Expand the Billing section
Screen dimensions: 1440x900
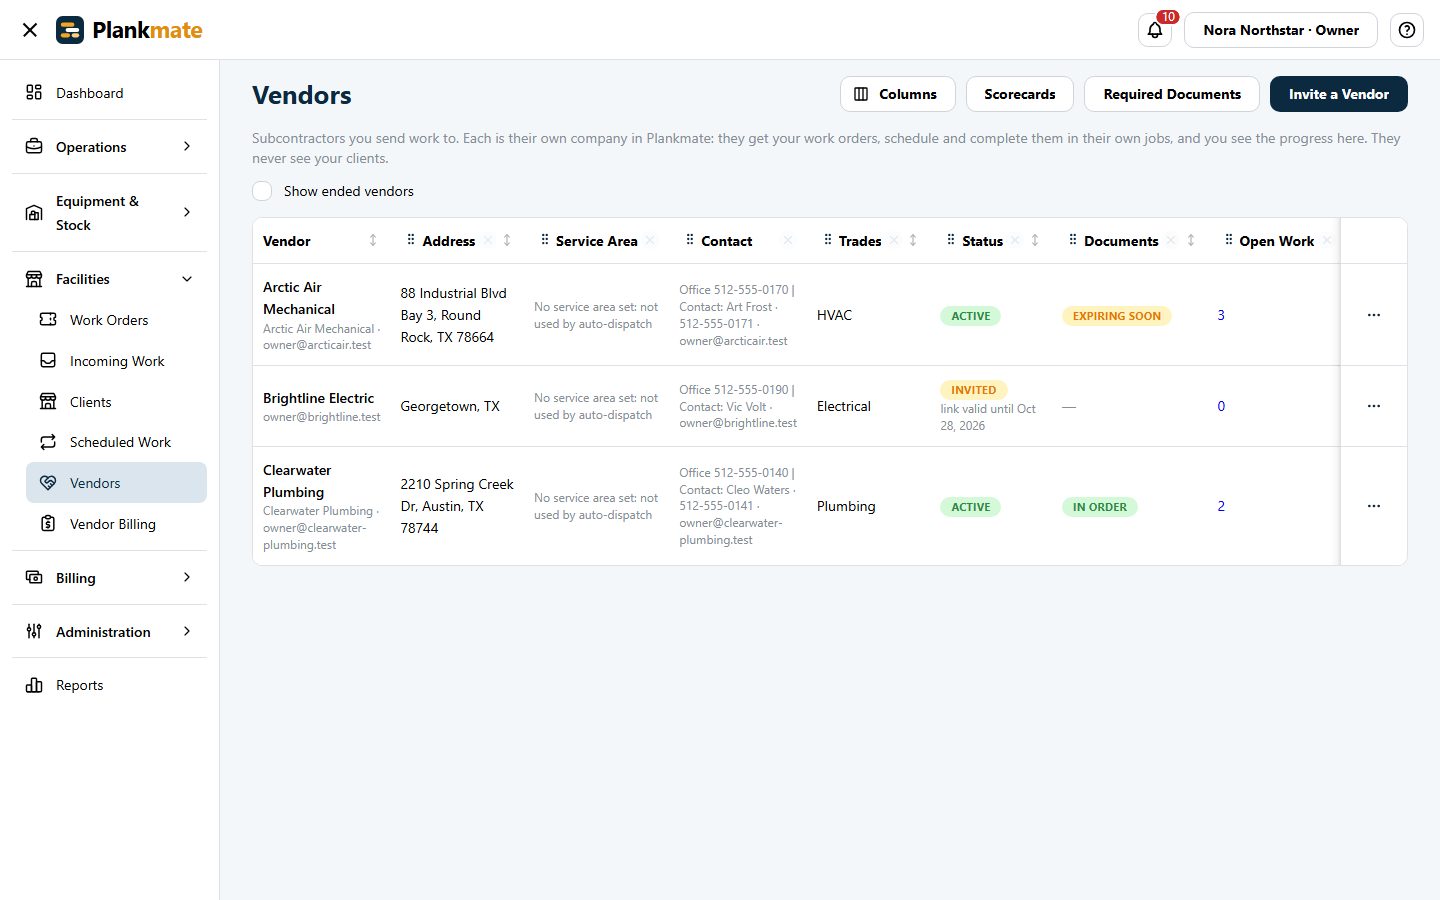coord(110,578)
